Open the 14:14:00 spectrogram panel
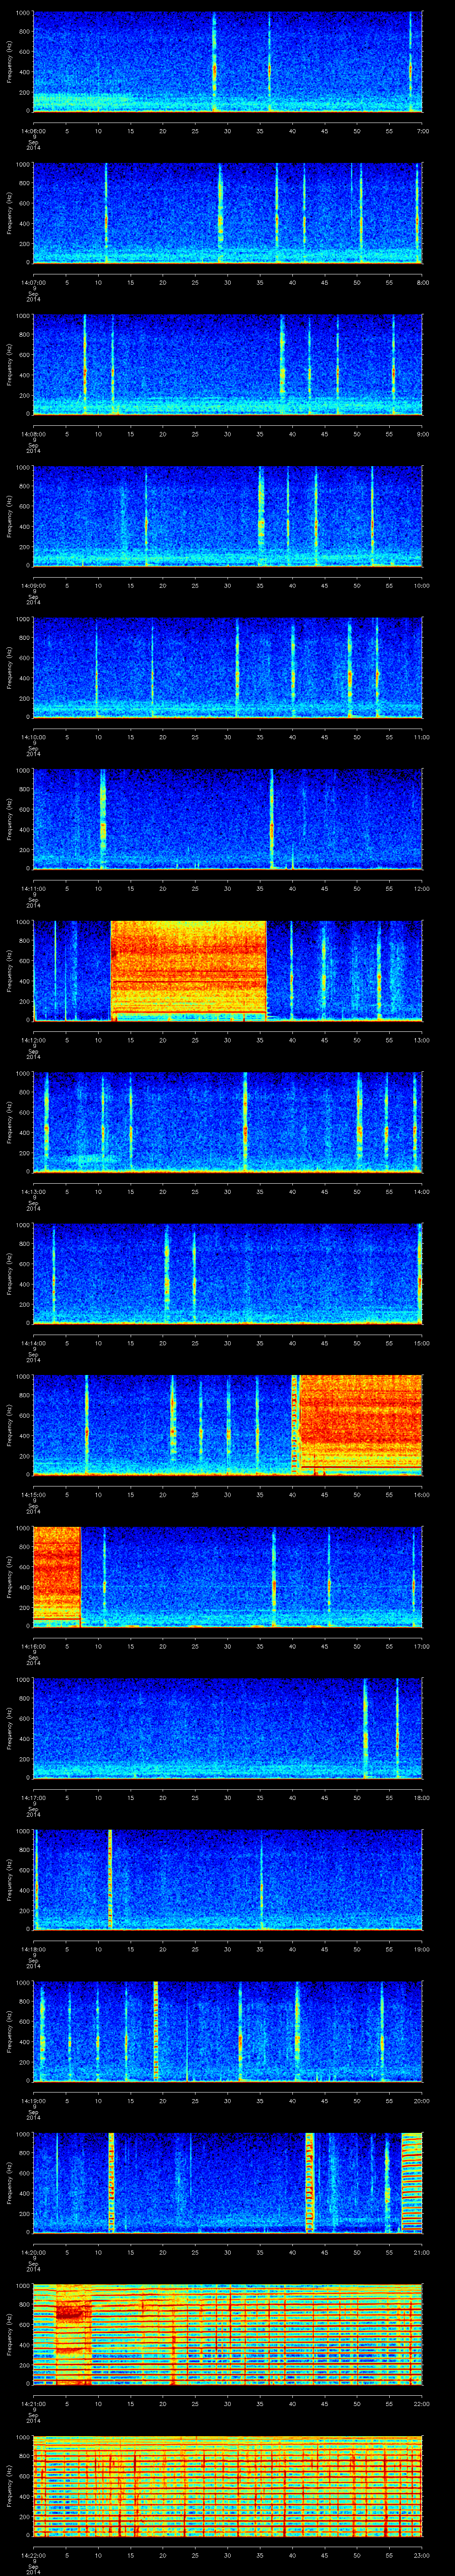 [x=227, y=1272]
